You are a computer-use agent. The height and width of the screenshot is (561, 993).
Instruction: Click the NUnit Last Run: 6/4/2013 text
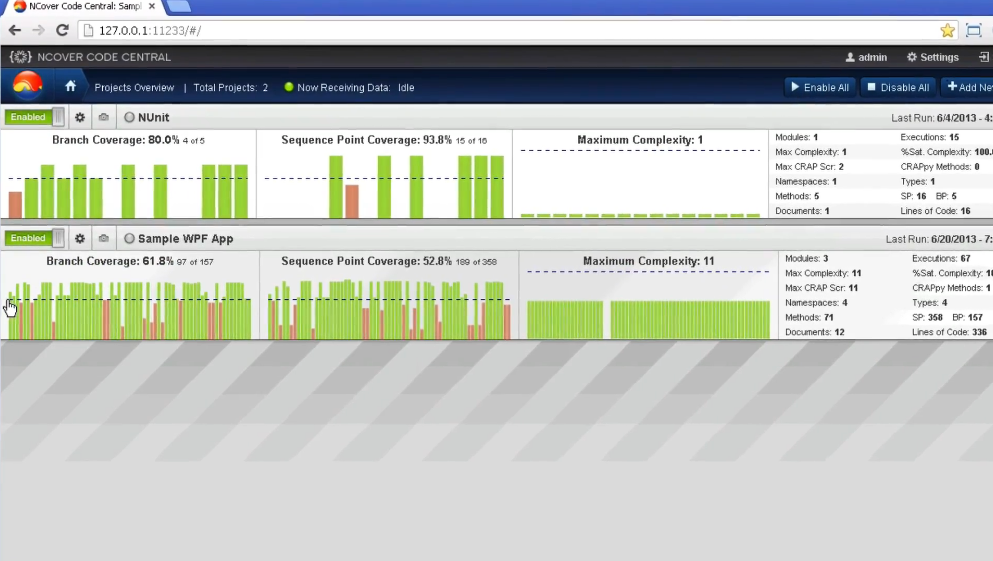click(x=942, y=118)
